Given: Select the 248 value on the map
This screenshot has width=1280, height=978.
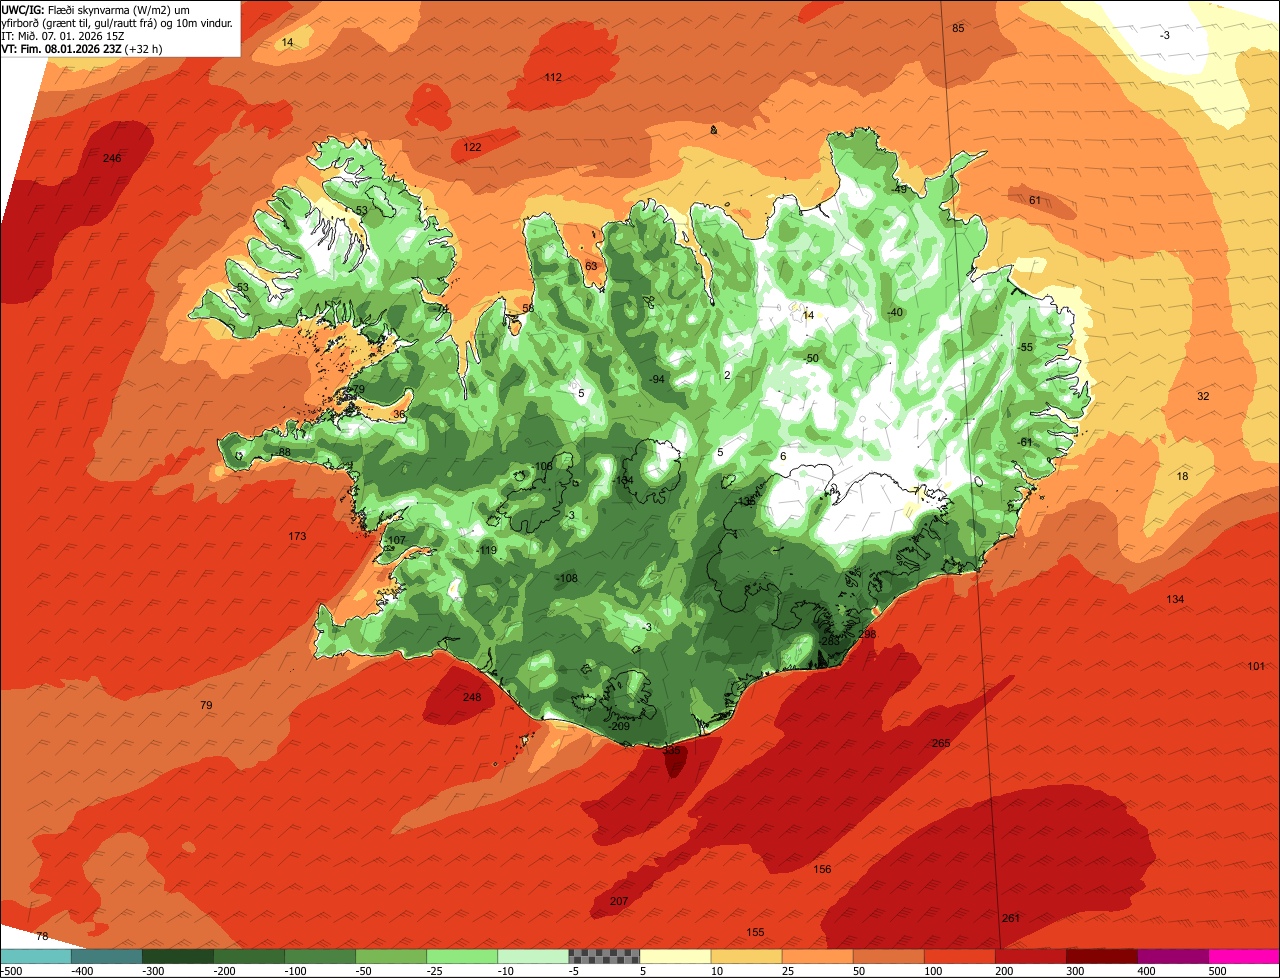Looking at the screenshot, I should (472, 697).
